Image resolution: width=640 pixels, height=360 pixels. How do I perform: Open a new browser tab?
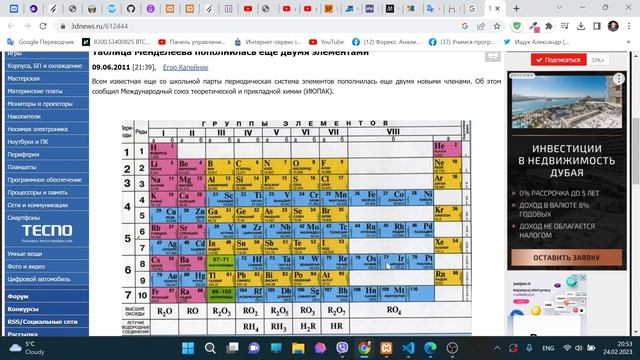(516, 8)
